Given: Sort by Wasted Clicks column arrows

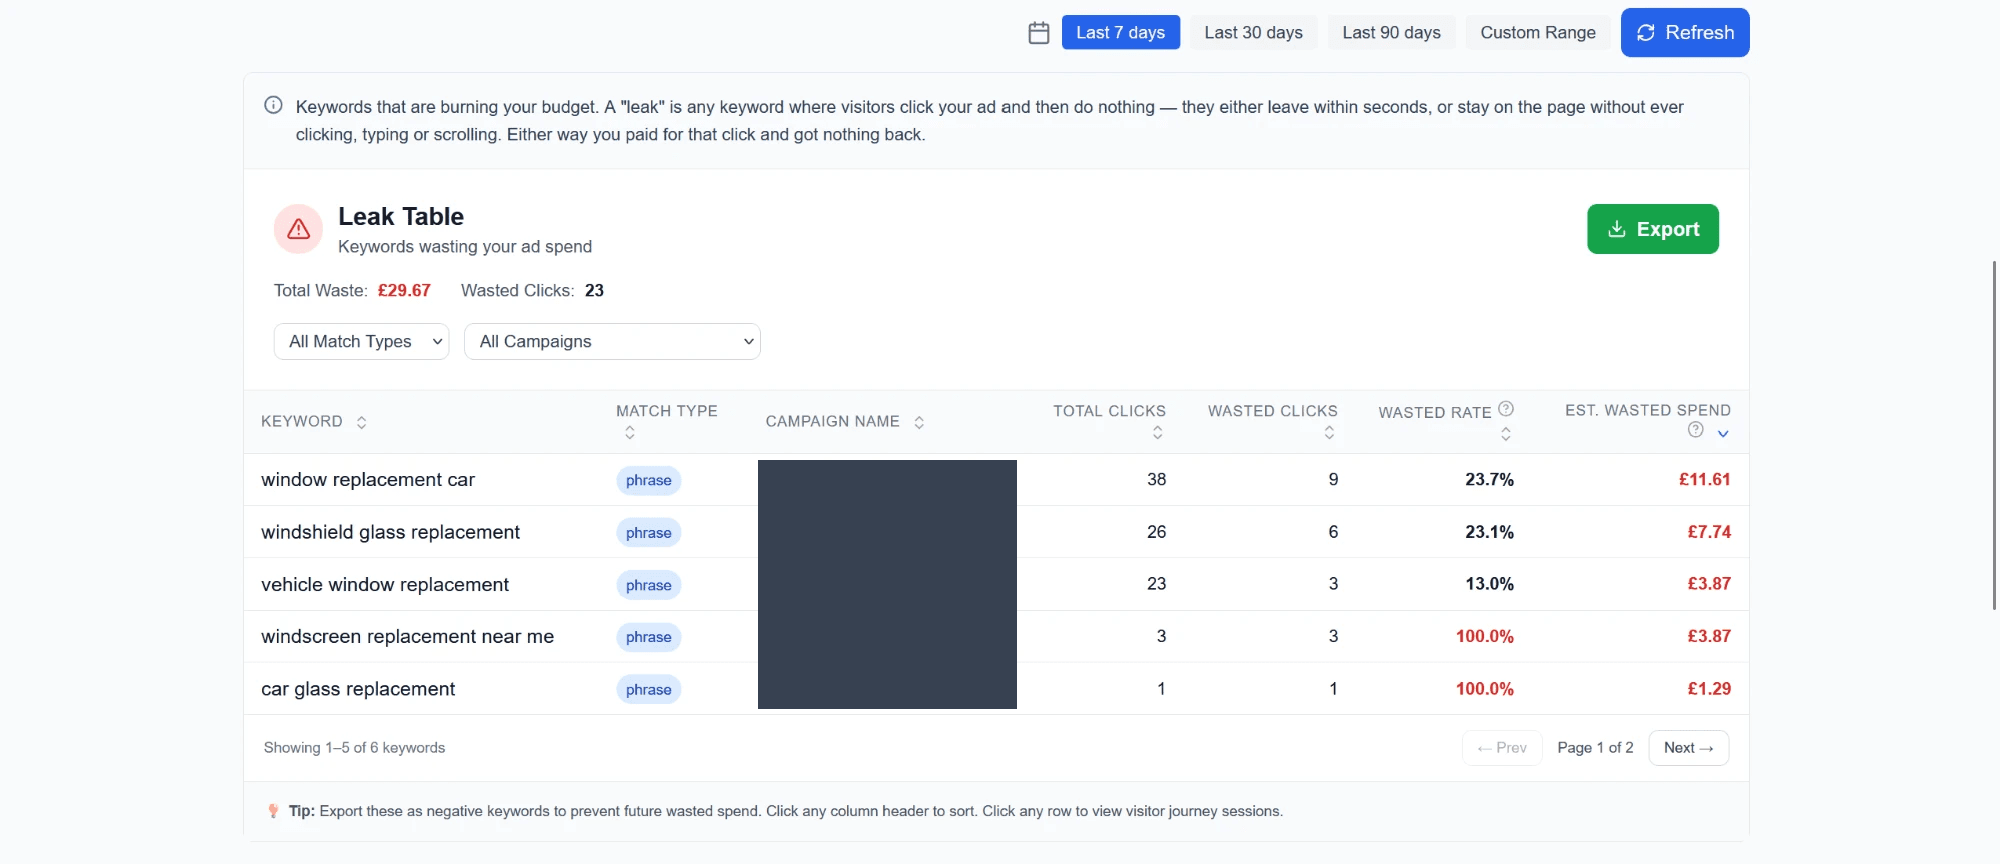Looking at the screenshot, I should pos(1329,433).
